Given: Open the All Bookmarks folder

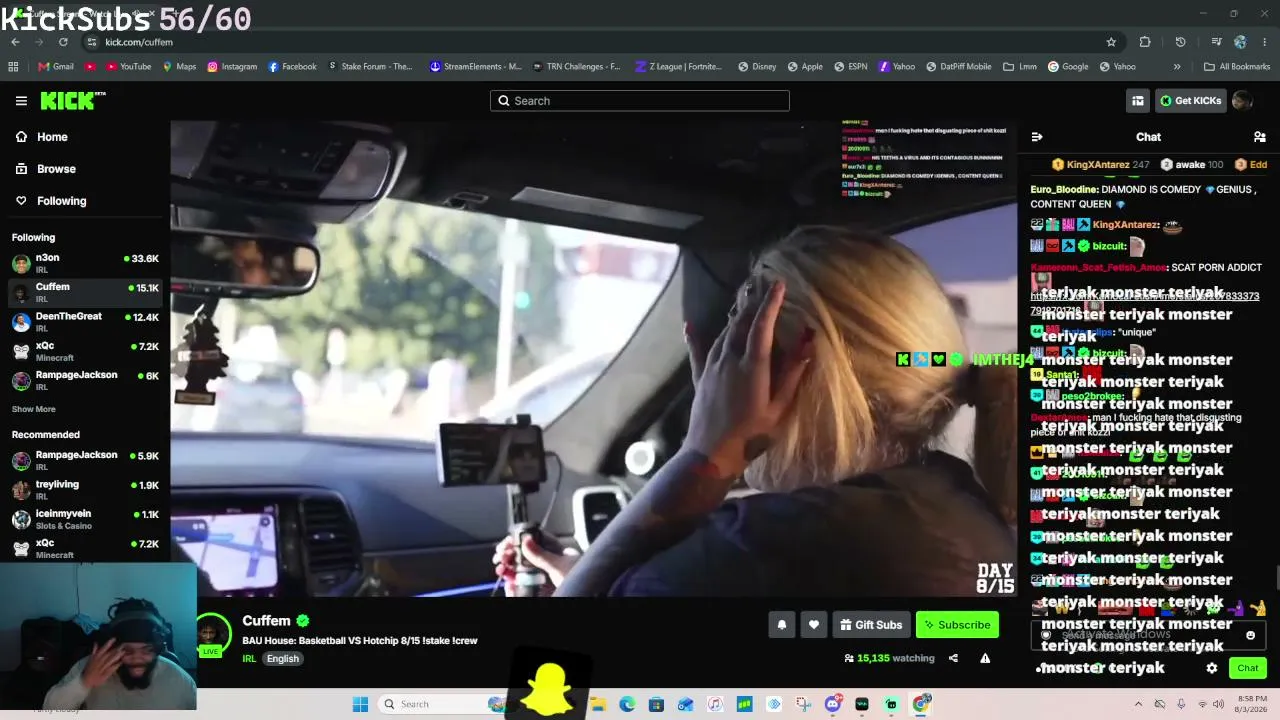Looking at the screenshot, I should click(1237, 67).
